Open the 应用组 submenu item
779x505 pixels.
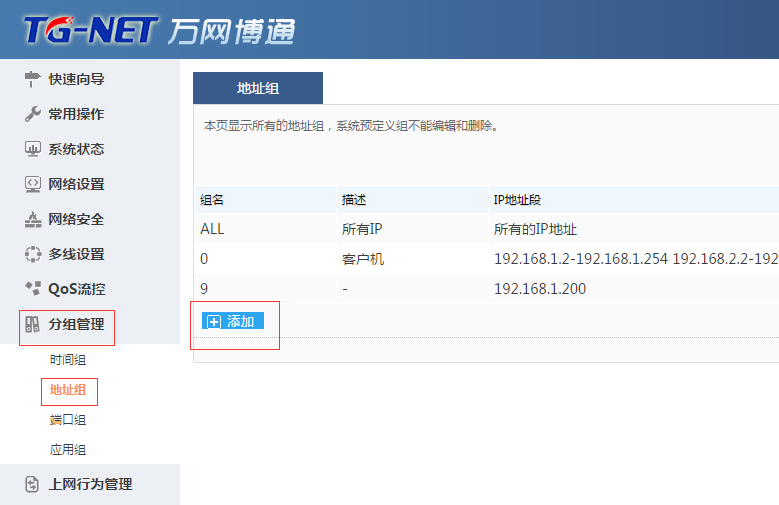pos(68,450)
